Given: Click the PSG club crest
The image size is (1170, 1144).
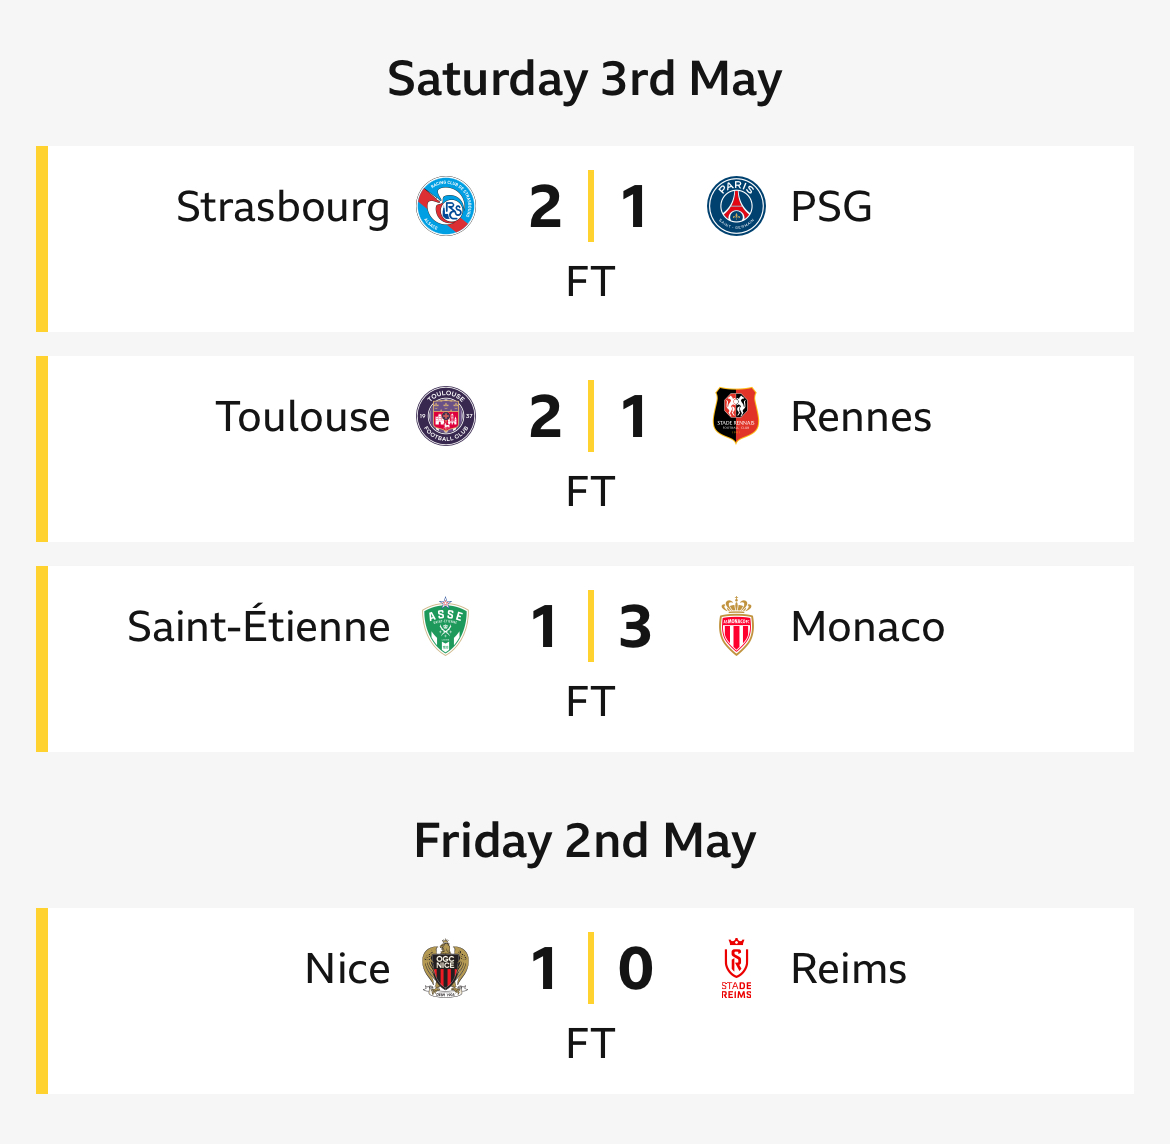Looking at the screenshot, I should click(x=736, y=206).
